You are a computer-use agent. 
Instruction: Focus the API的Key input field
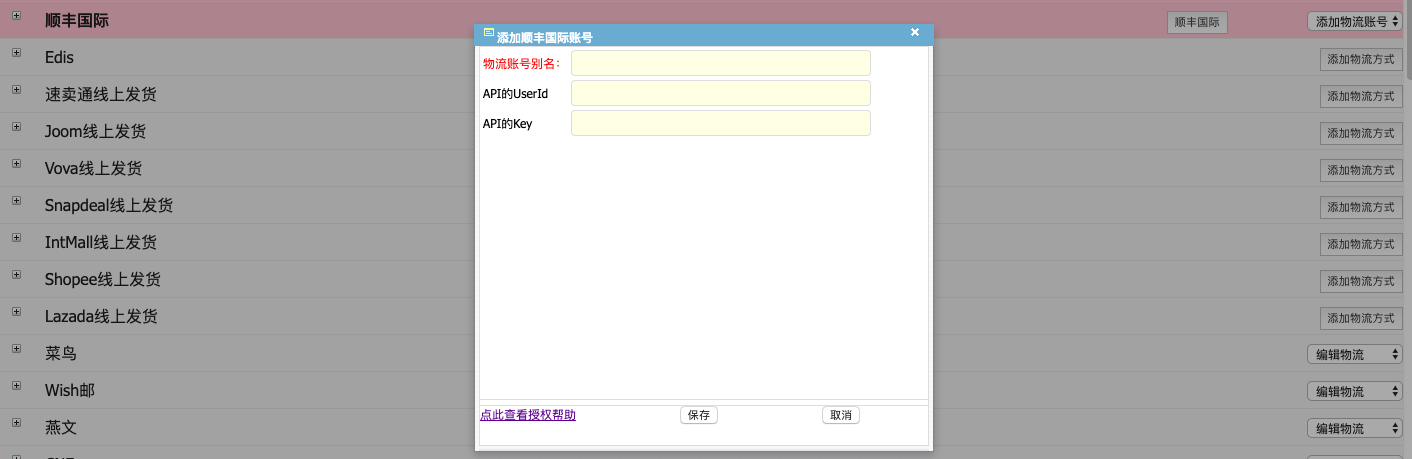[721, 123]
